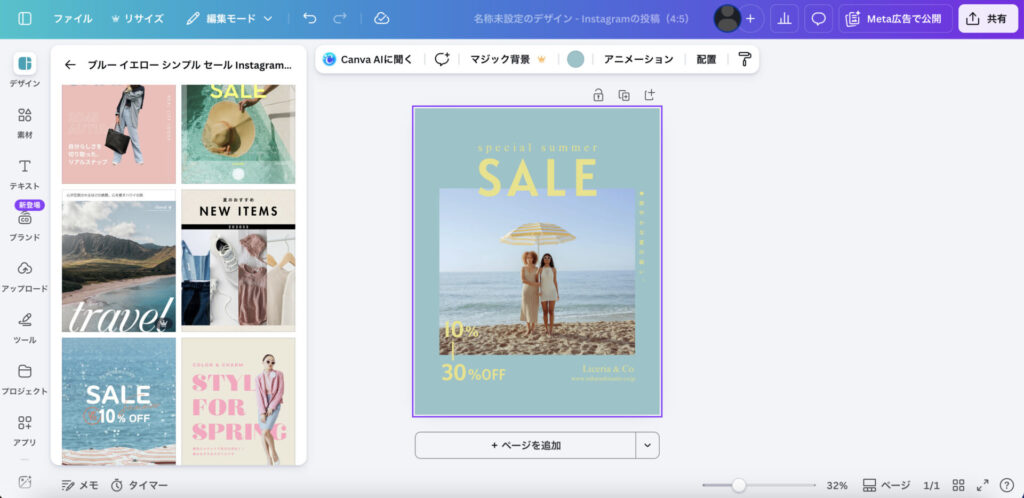Click the 共有 share button
The width and height of the screenshot is (1024, 498).
[x=987, y=18]
